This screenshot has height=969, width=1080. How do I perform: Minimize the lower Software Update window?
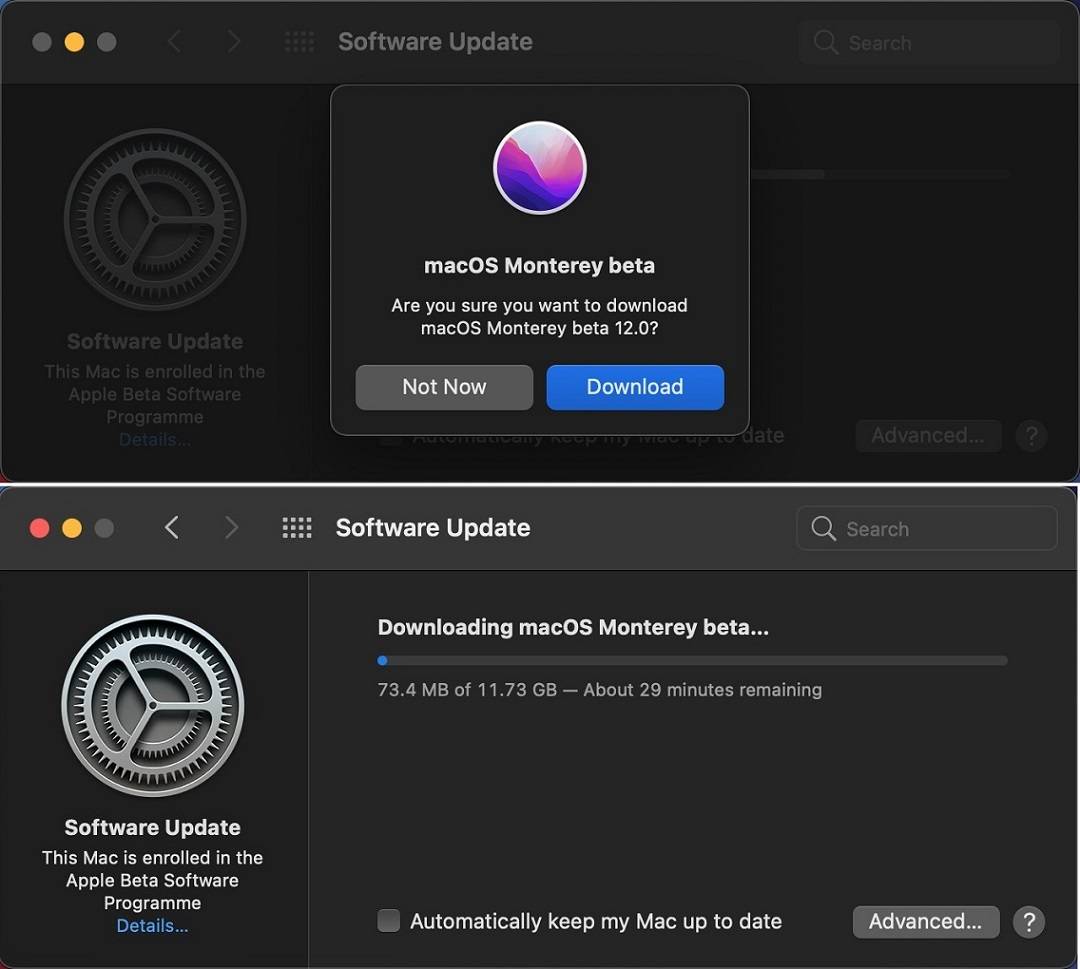point(72,528)
